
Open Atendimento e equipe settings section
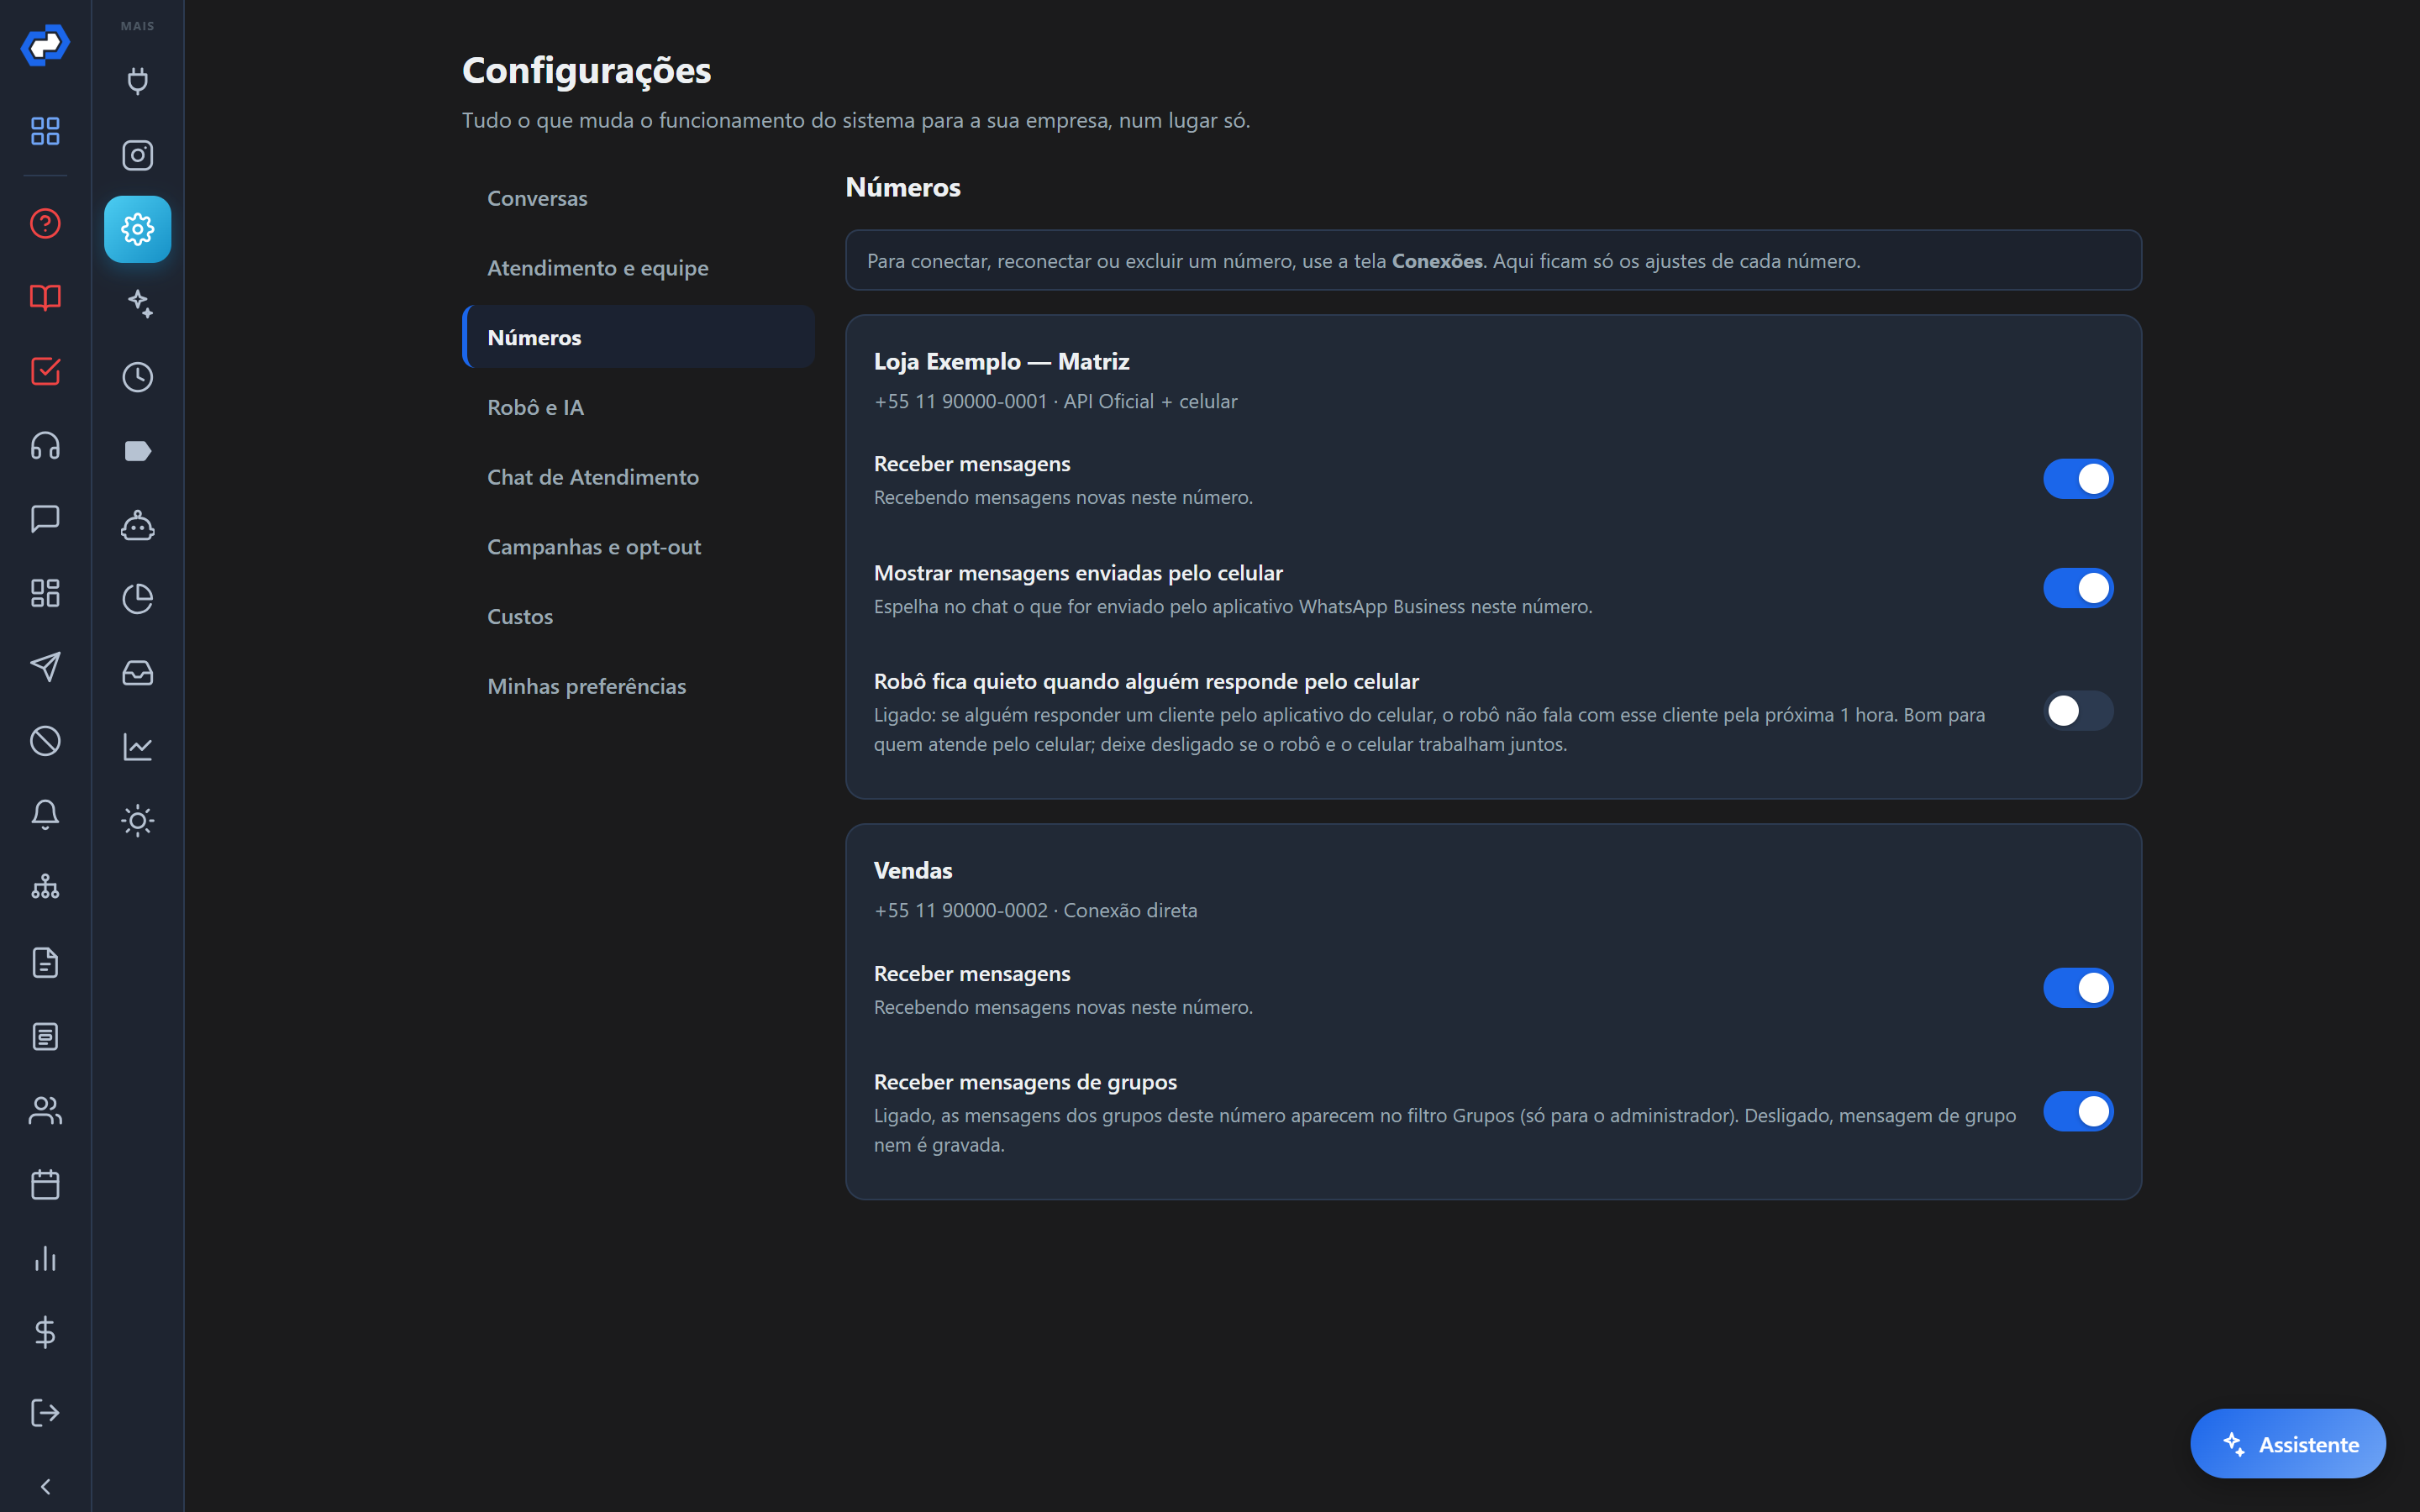[638, 268]
